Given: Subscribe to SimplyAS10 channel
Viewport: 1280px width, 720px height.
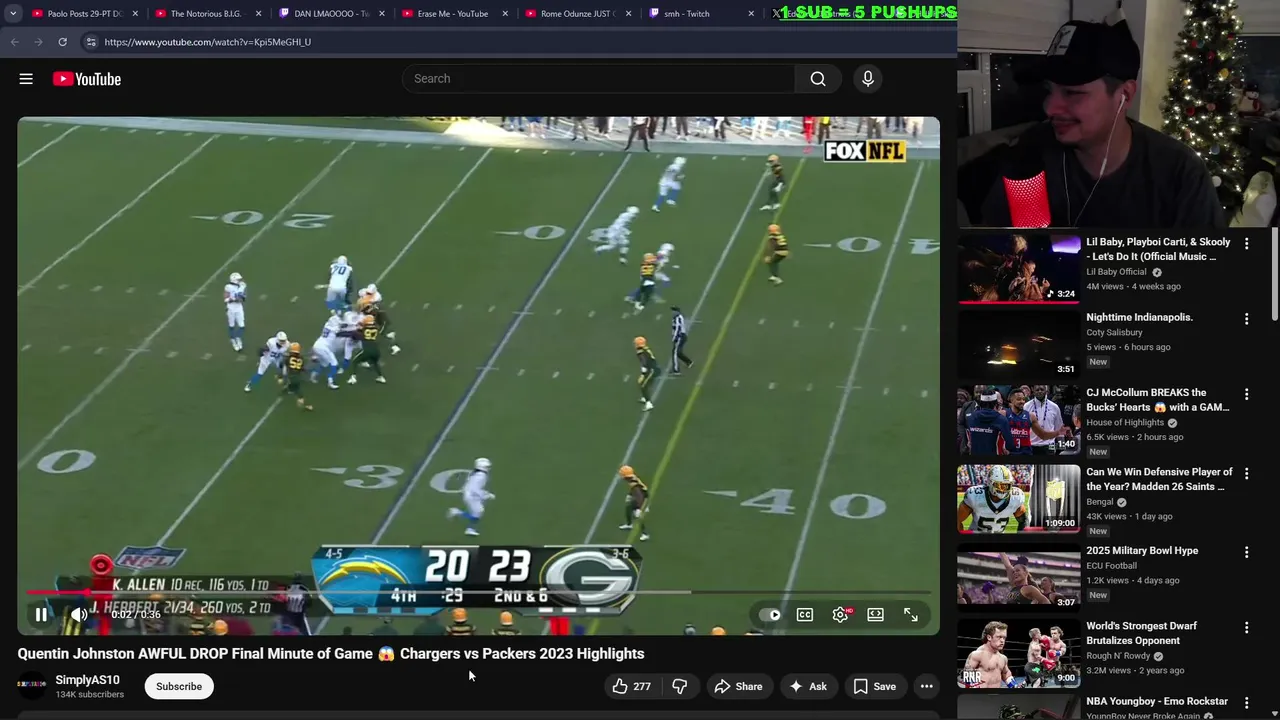Looking at the screenshot, I should [179, 686].
